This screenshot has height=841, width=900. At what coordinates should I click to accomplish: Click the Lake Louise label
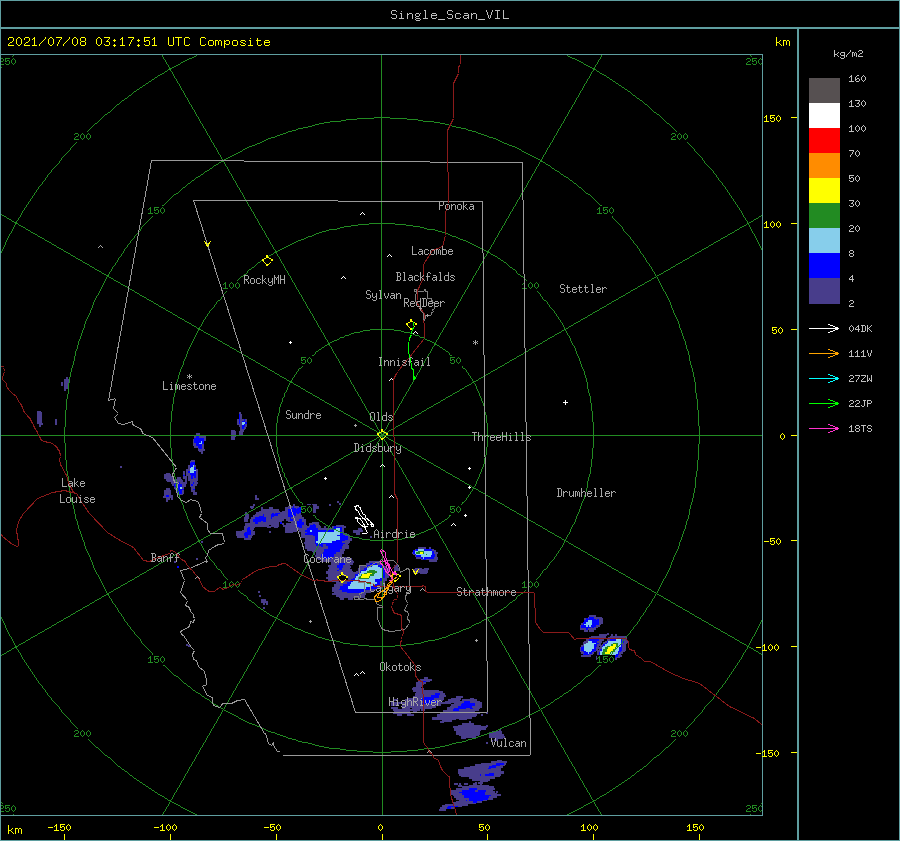pyautogui.click(x=77, y=491)
